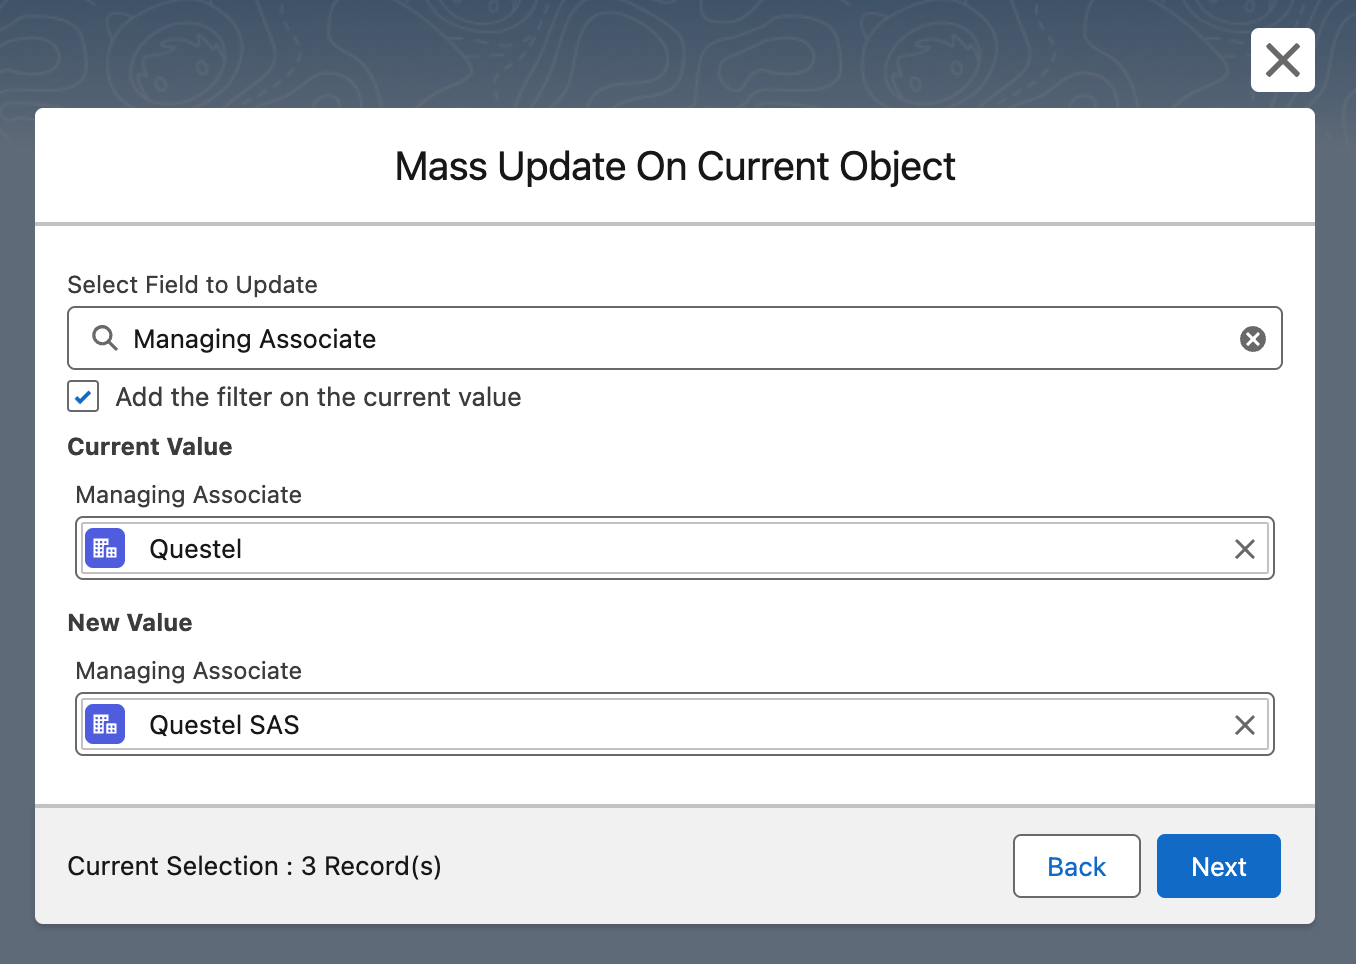Clear the selected Managing Associate field
Image resolution: width=1356 pixels, height=964 pixels.
pyautogui.click(x=1252, y=339)
